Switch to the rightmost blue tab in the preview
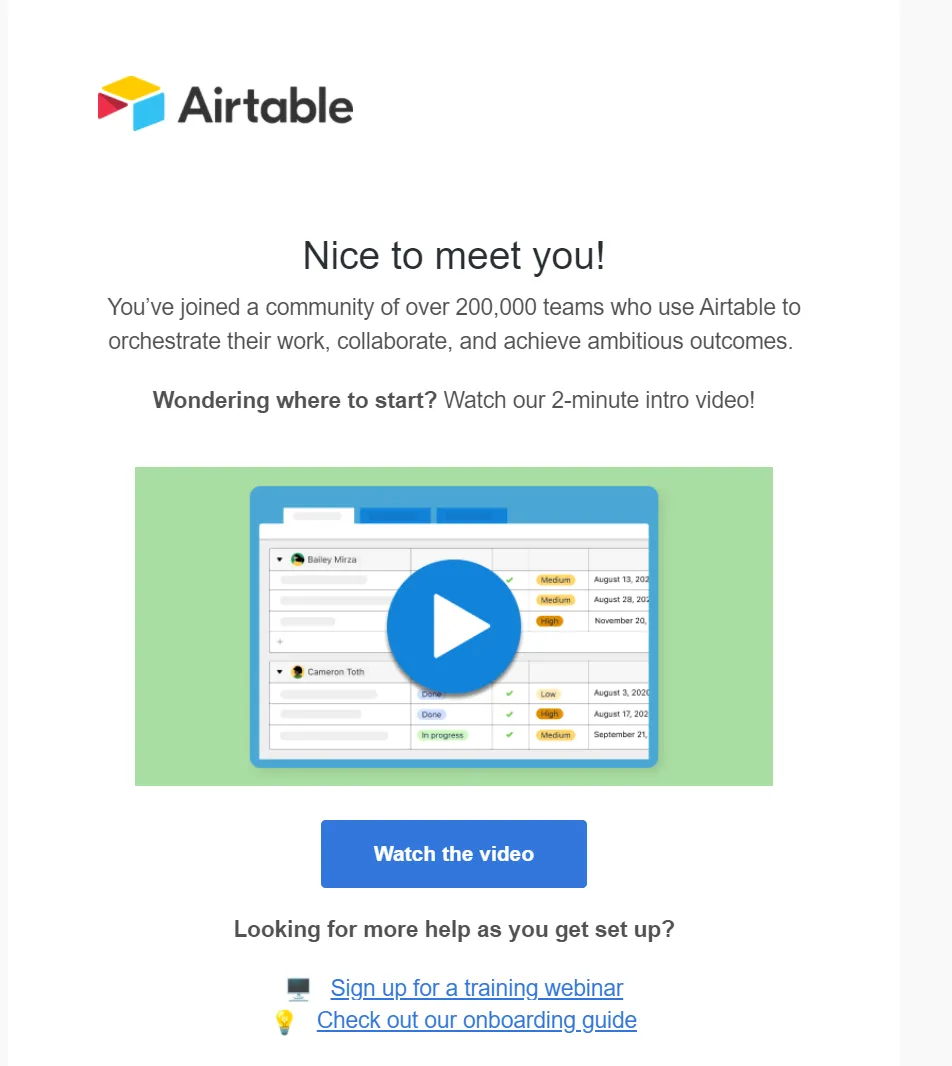The width and height of the screenshot is (952, 1066). [x=471, y=516]
